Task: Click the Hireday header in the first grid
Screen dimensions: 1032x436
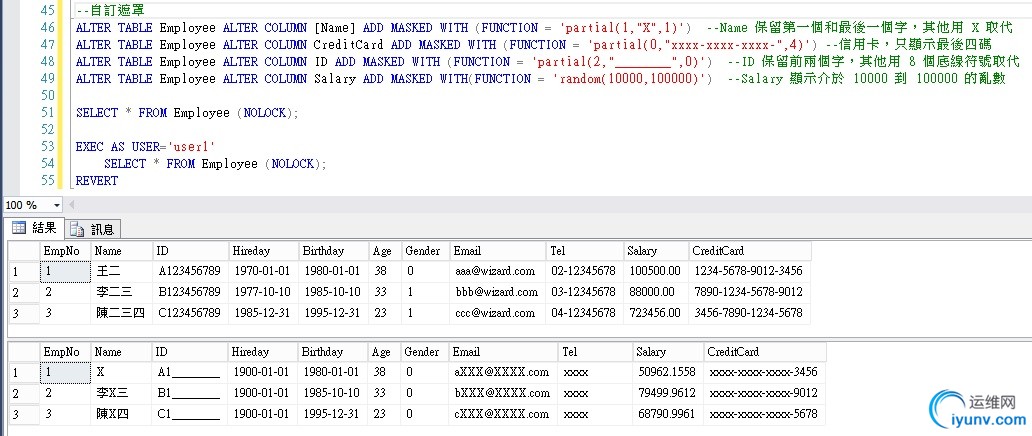Action: [x=263, y=251]
